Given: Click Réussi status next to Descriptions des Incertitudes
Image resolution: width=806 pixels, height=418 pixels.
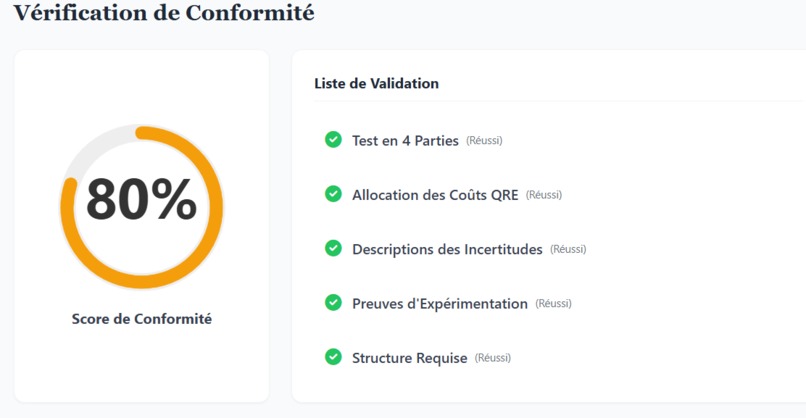Looking at the screenshot, I should point(568,249).
